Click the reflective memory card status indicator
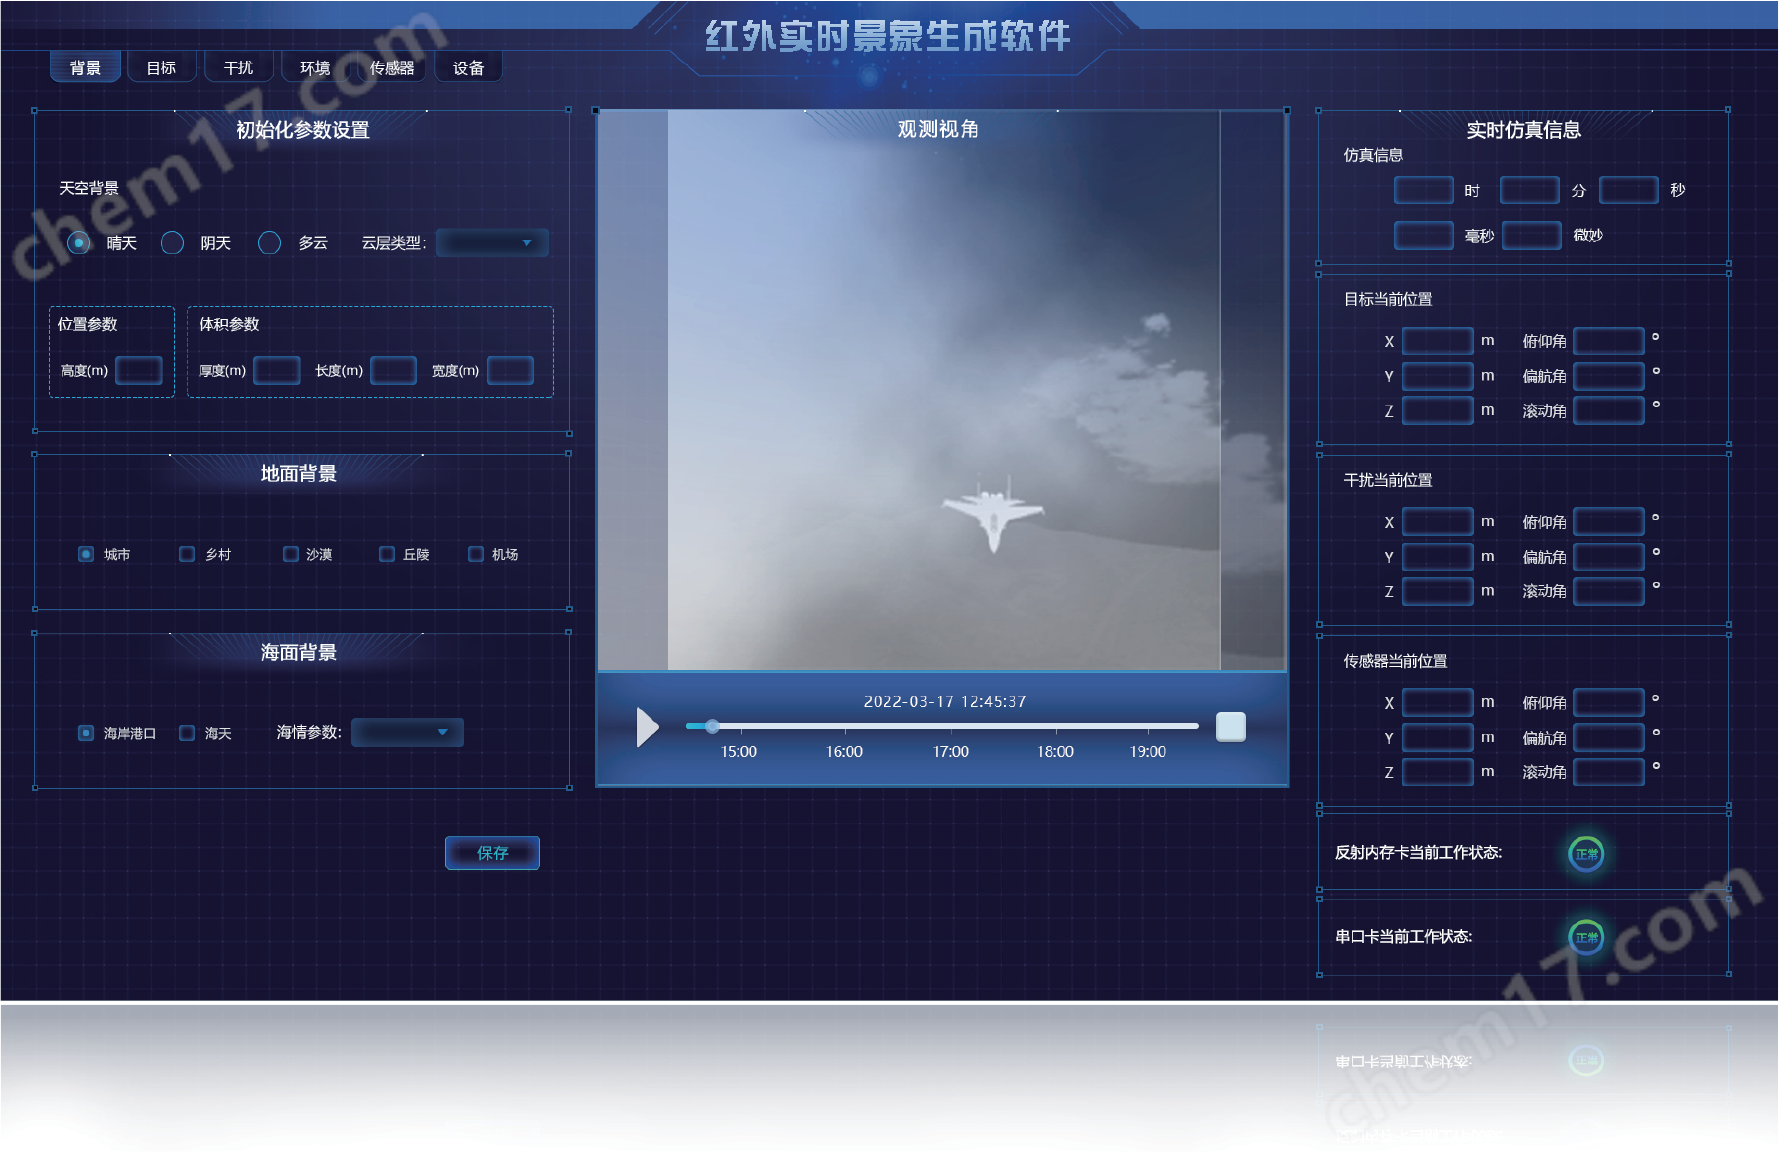Viewport: 1779px width, 1152px height. pyautogui.click(x=1586, y=854)
